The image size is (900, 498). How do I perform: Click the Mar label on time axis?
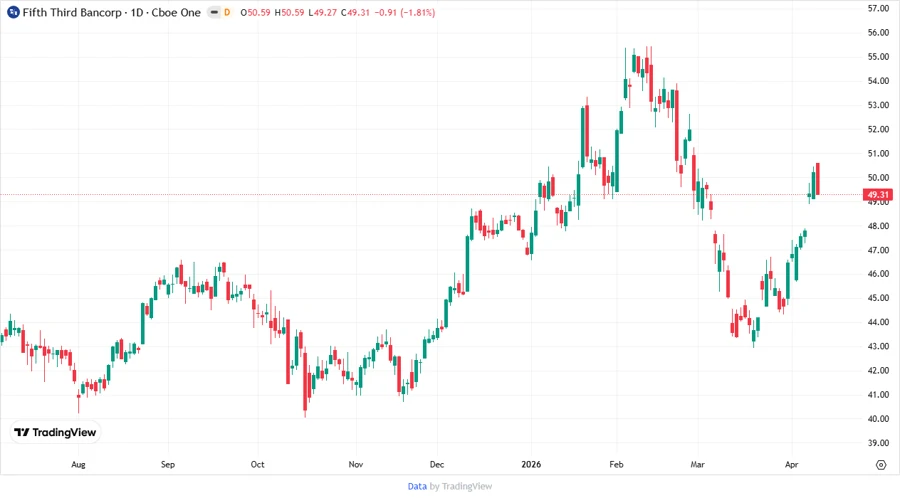697,464
